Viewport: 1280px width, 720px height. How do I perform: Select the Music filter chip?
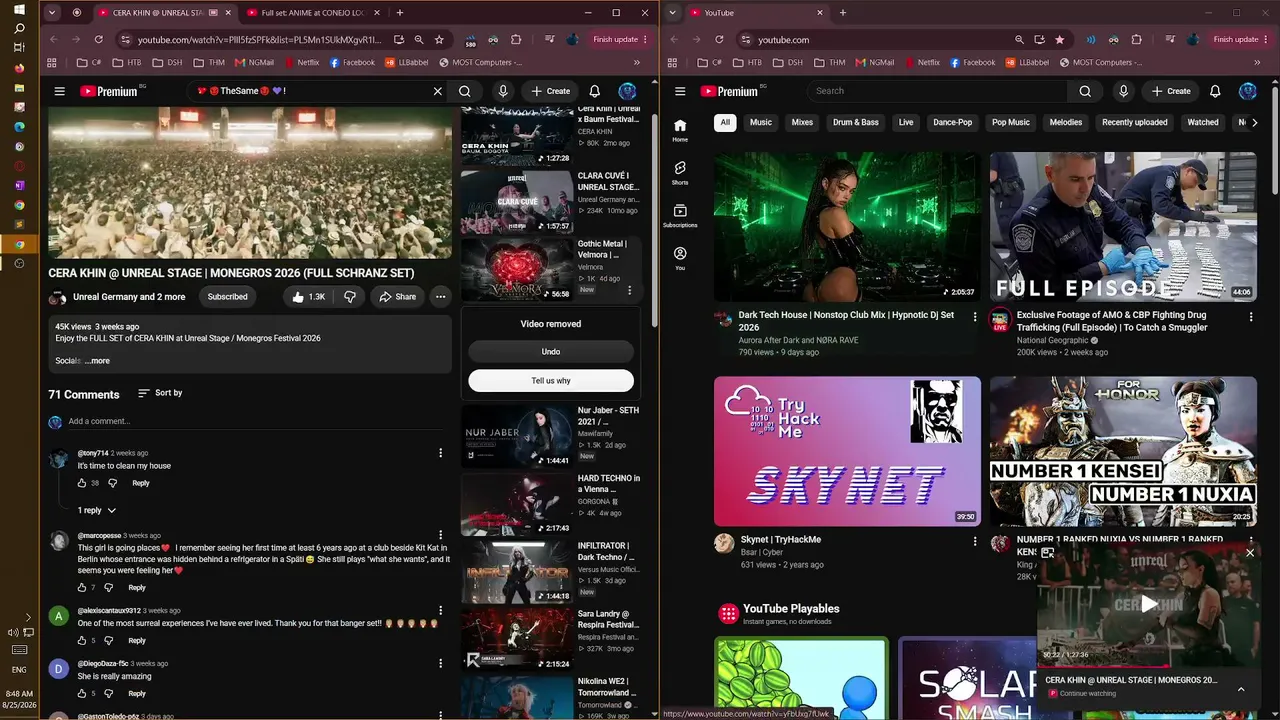click(761, 123)
